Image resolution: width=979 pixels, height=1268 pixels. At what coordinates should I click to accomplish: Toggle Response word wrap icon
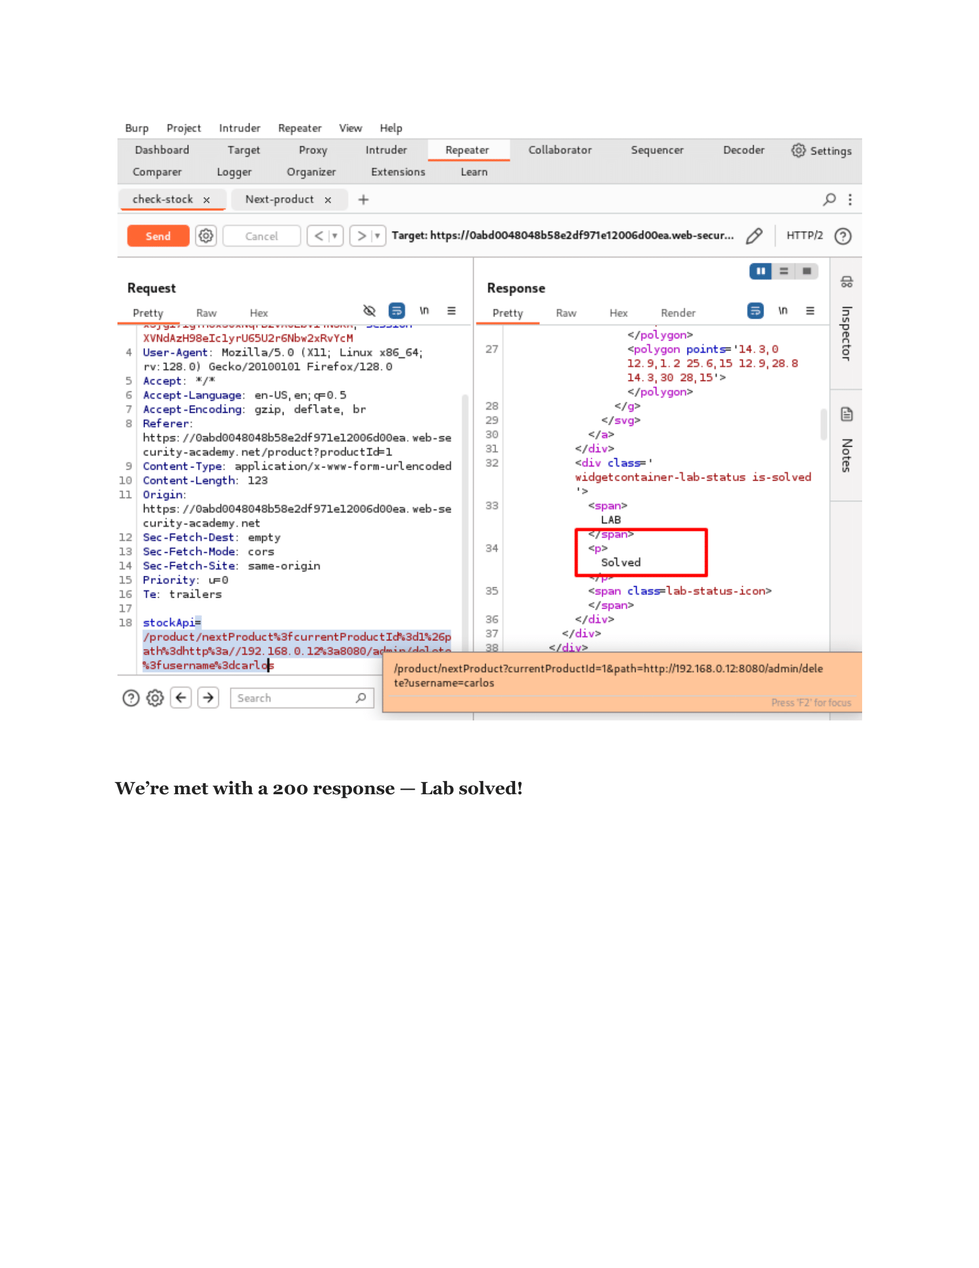pos(755,311)
